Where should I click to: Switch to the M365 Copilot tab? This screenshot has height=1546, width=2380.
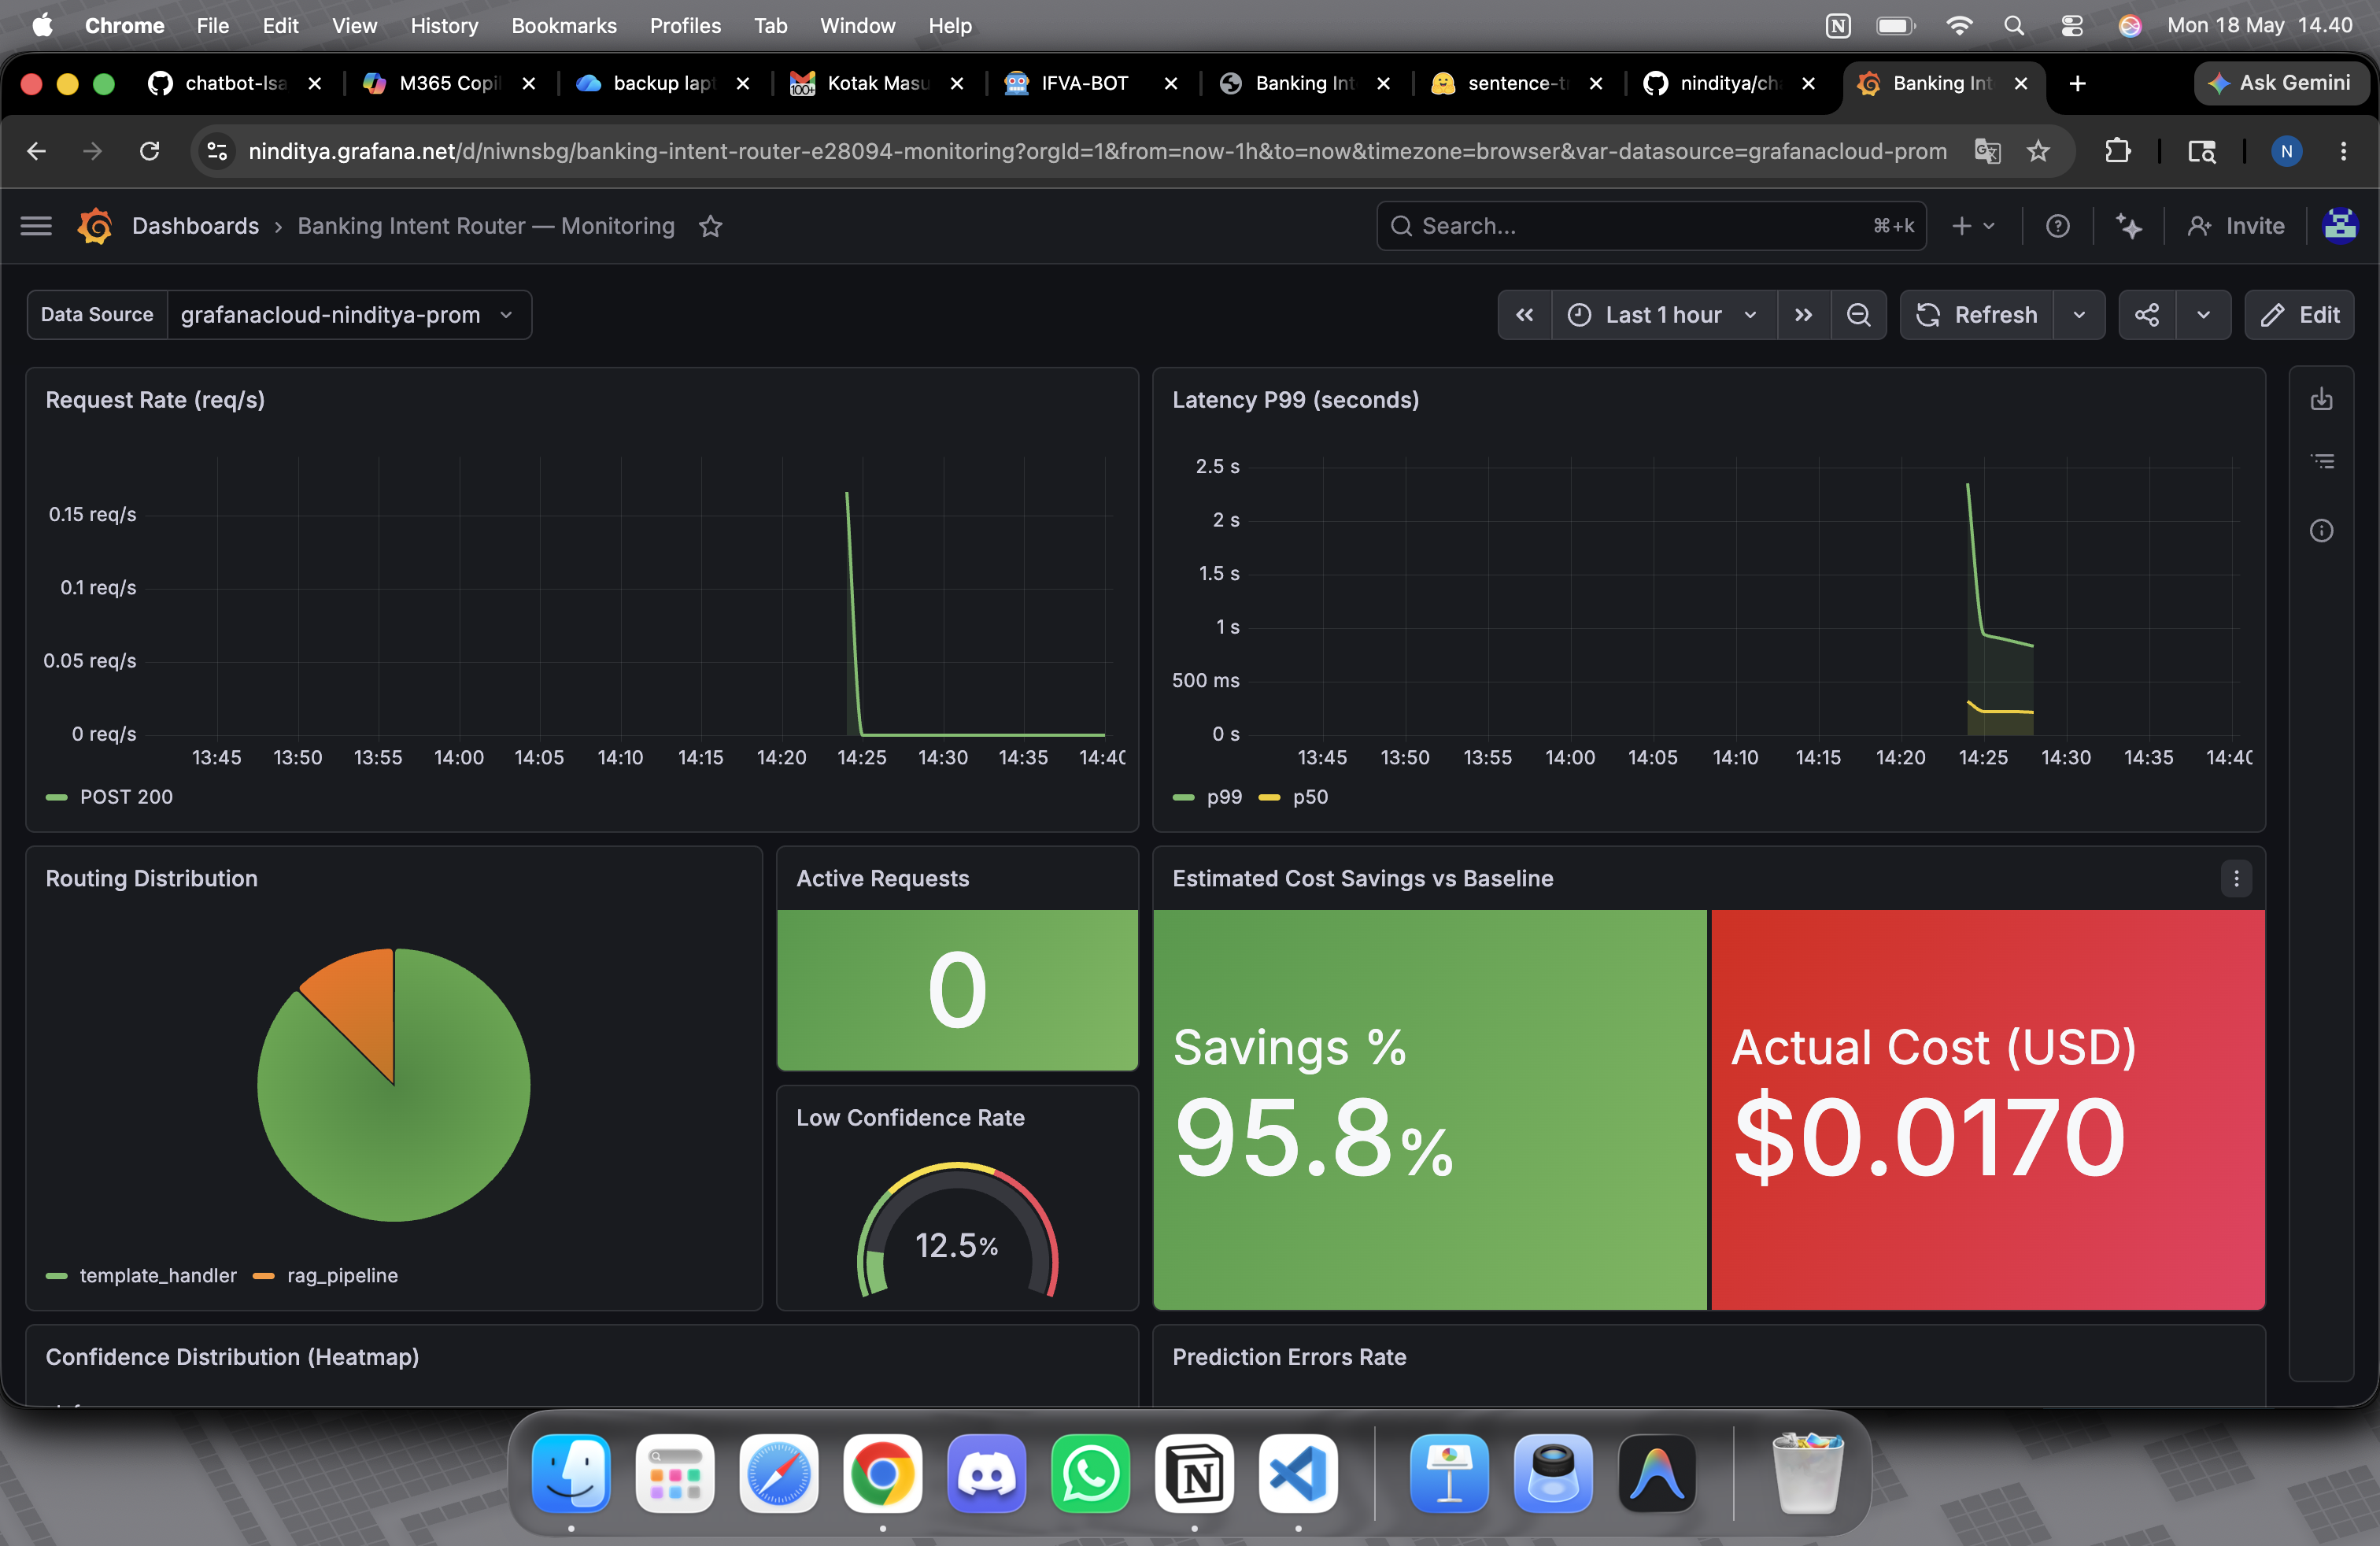click(x=449, y=83)
